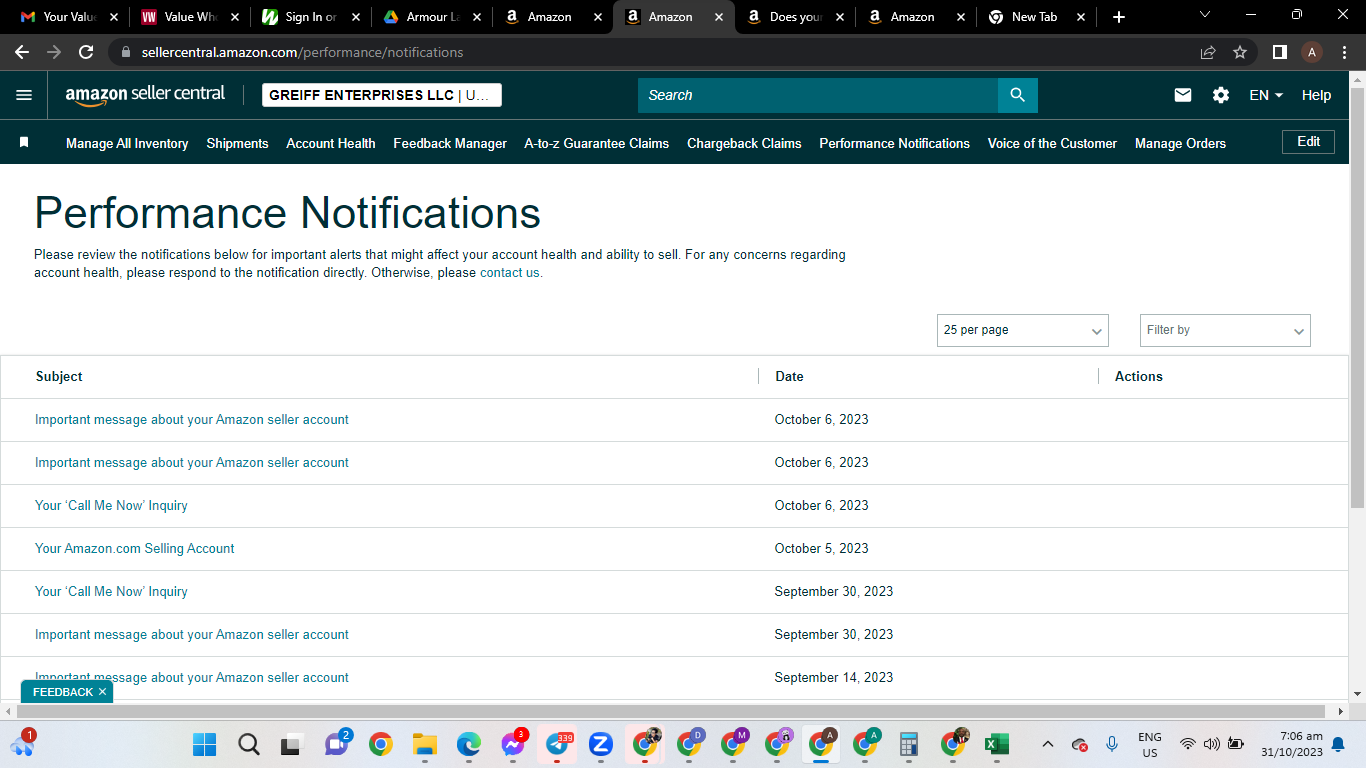Open the September 30 'Call Me Now' Inquiry
This screenshot has height=768, width=1366.
[111, 591]
